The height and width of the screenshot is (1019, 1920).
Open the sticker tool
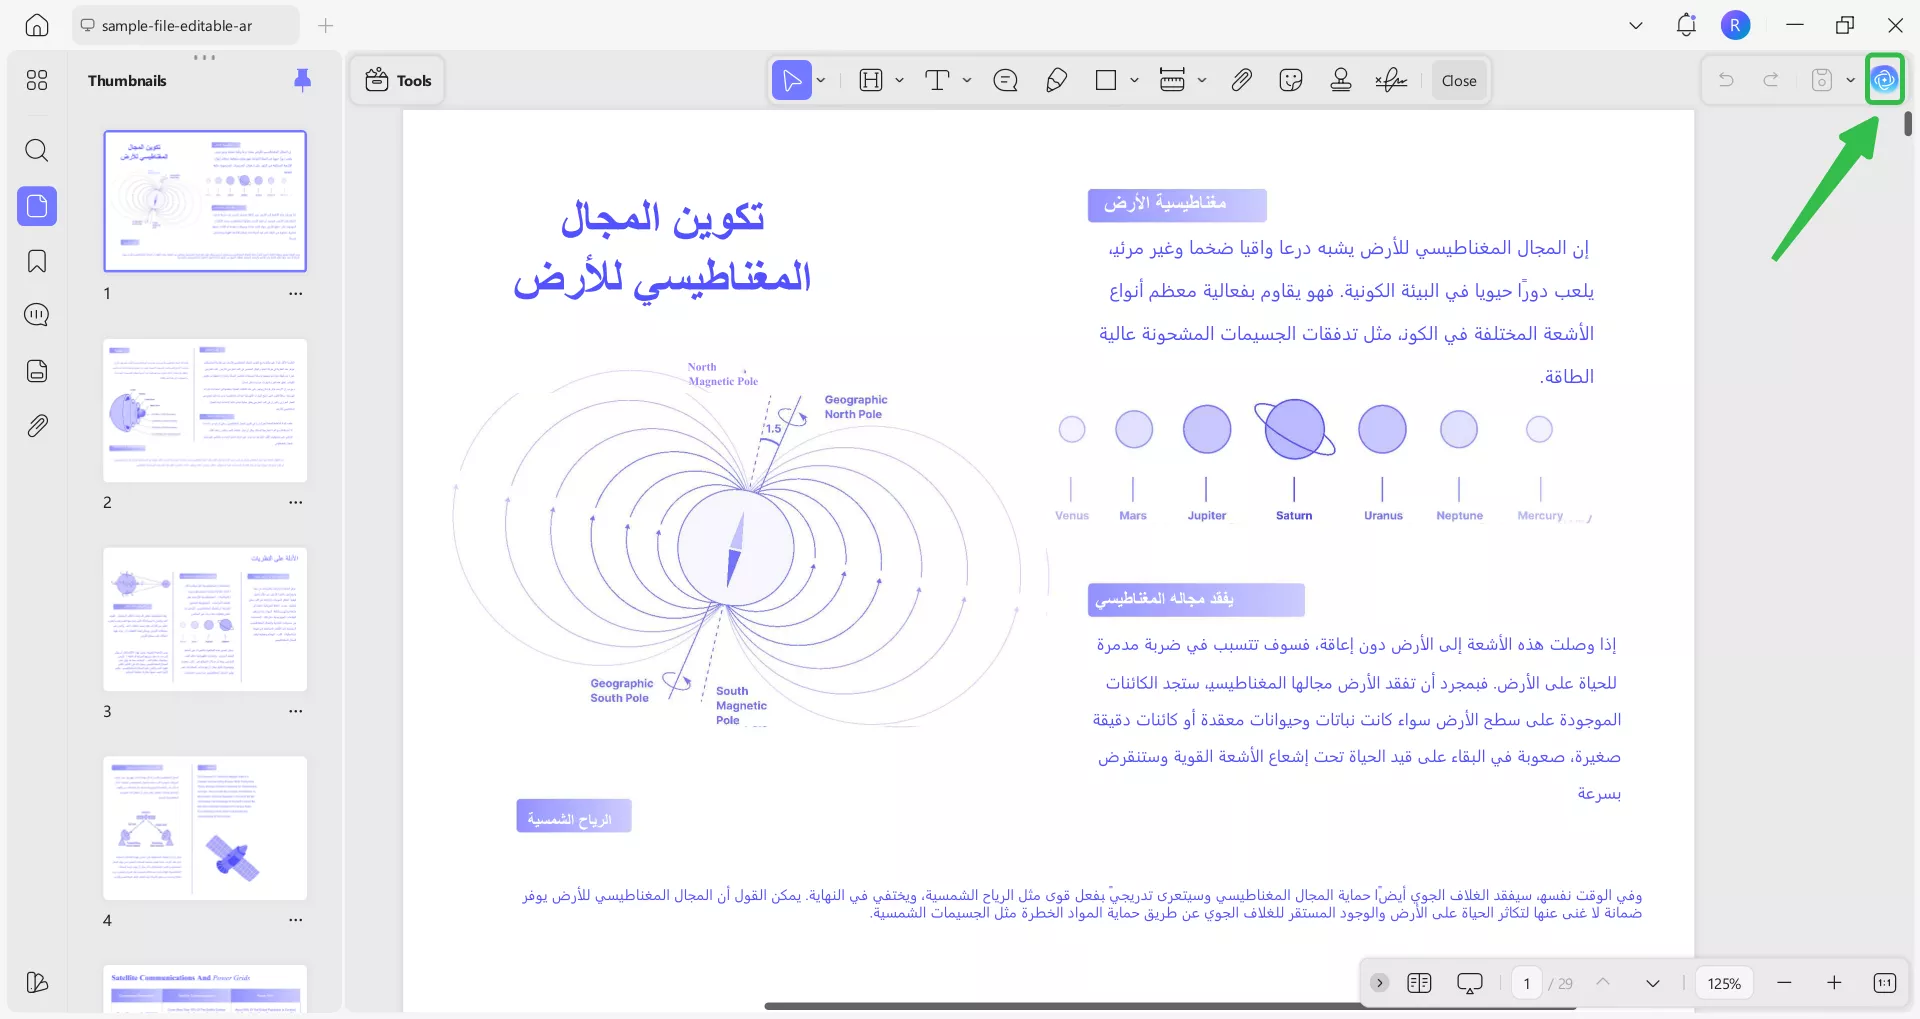[x=1290, y=80]
